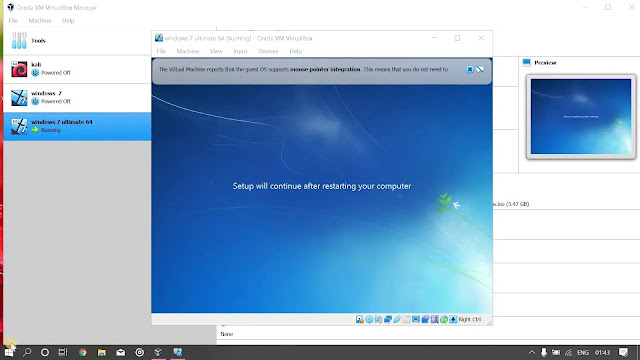Click the VM window title bar icon

(159, 38)
